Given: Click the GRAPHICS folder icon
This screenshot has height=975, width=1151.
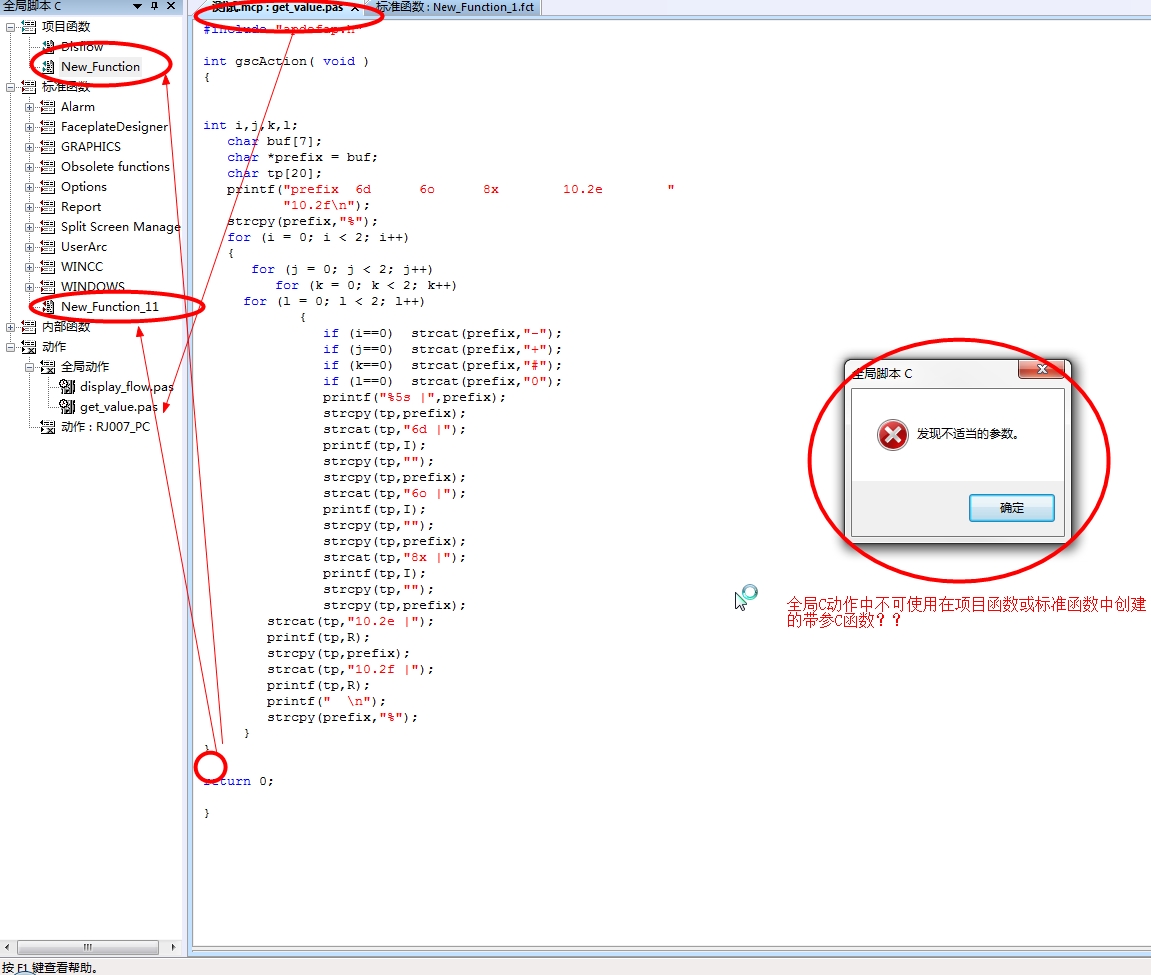Looking at the screenshot, I should click(48, 147).
